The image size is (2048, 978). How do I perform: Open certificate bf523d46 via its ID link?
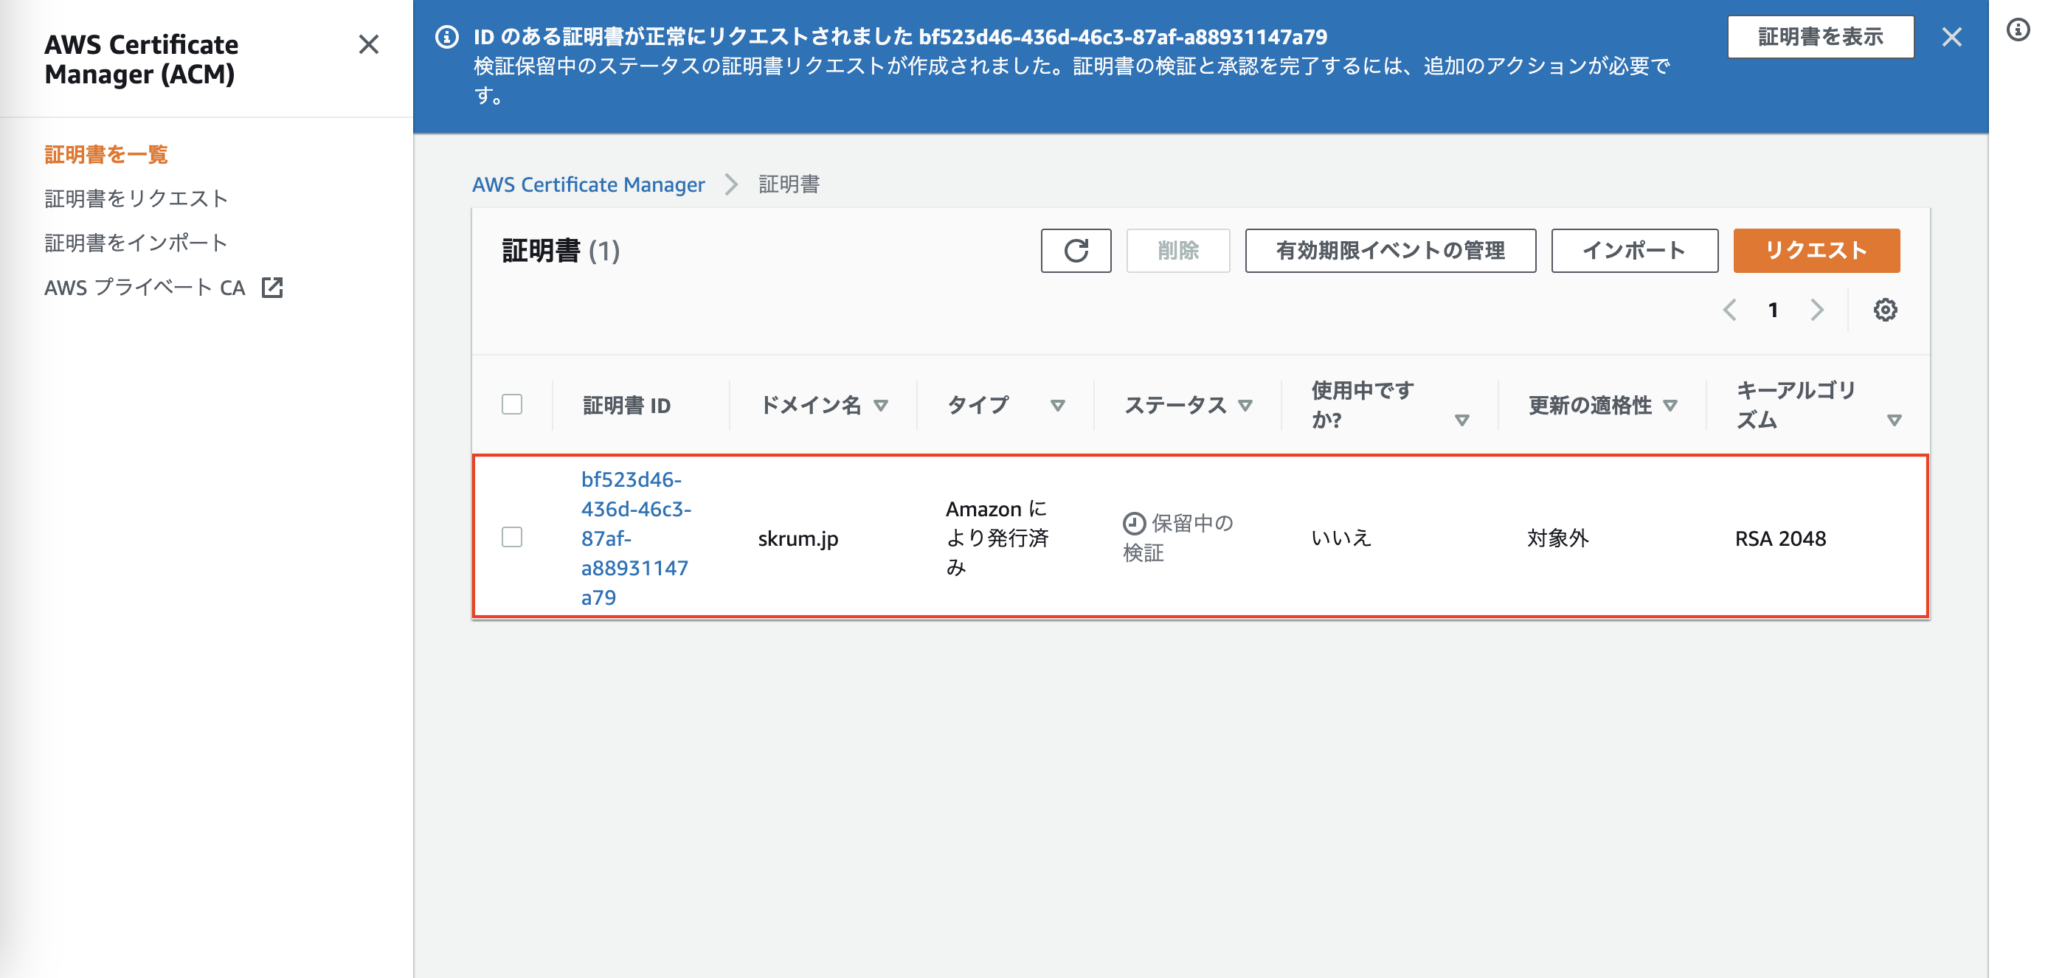coord(633,537)
